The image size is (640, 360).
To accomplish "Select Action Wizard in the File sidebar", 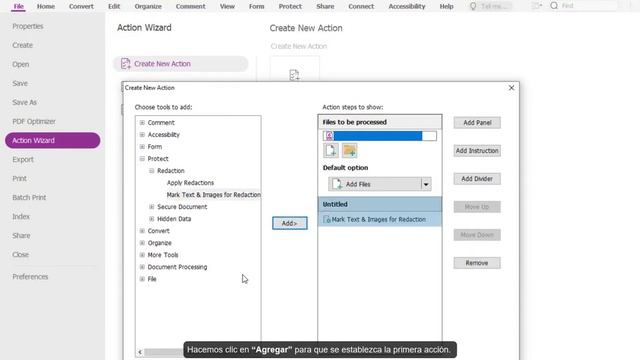I will coord(53,140).
